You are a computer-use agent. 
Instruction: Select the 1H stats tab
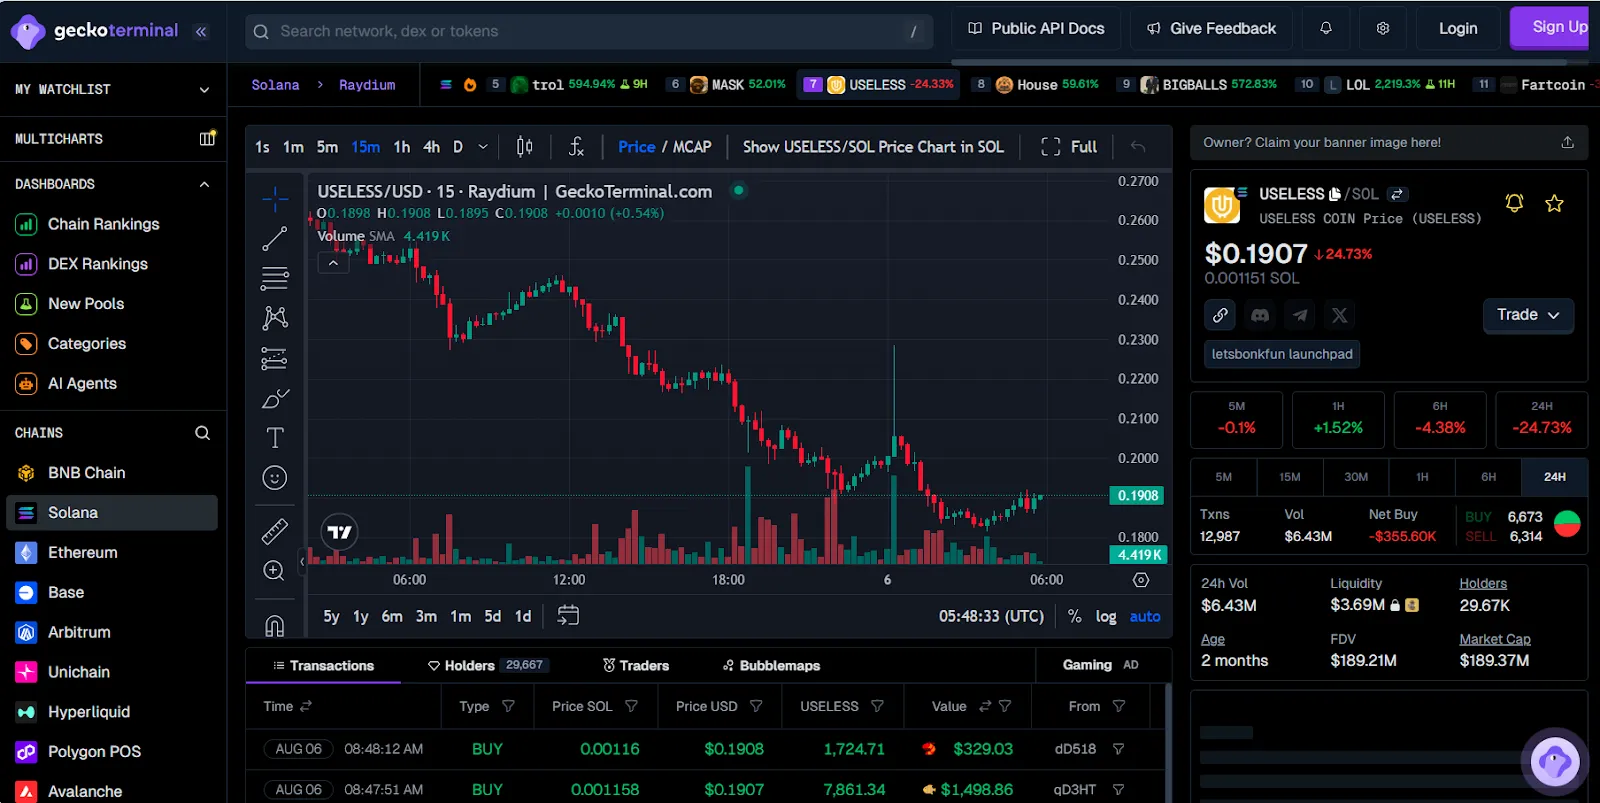pyautogui.click(x=1422, y=477)
